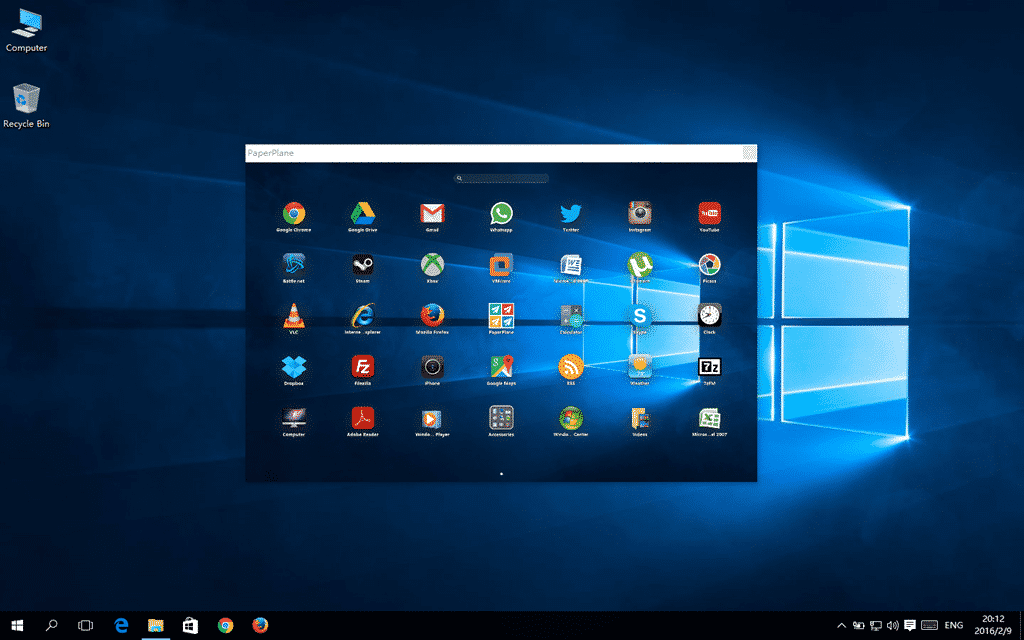Toggle Task View on the taskbar
This screenshot has height=640, width=1024.
86,625
